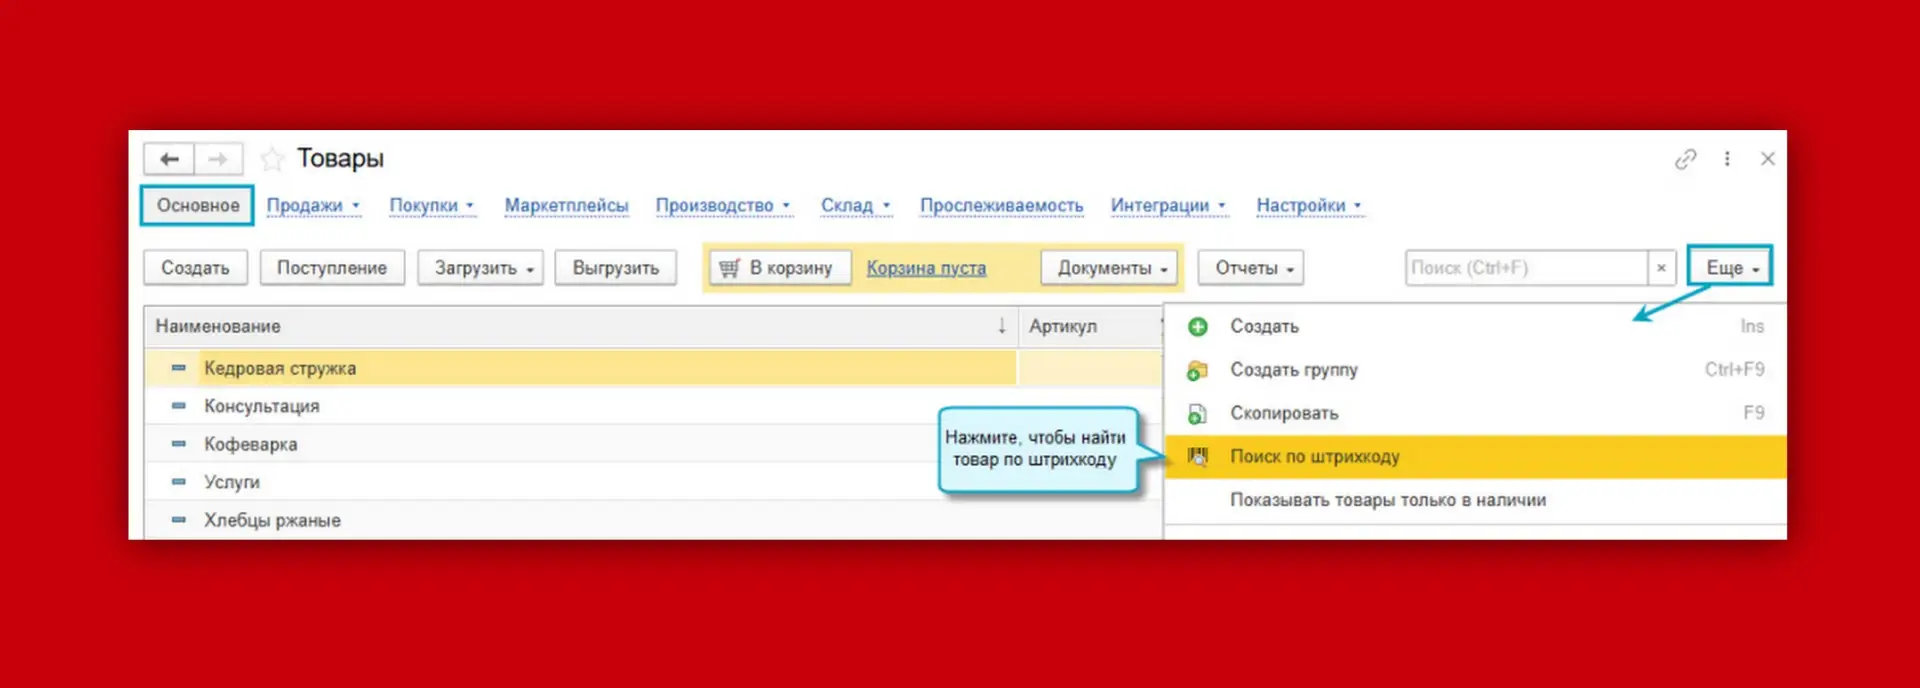Open the Корзина пуста link
Viewport: 1920px width, 688px height.
(x=926, y=268)
